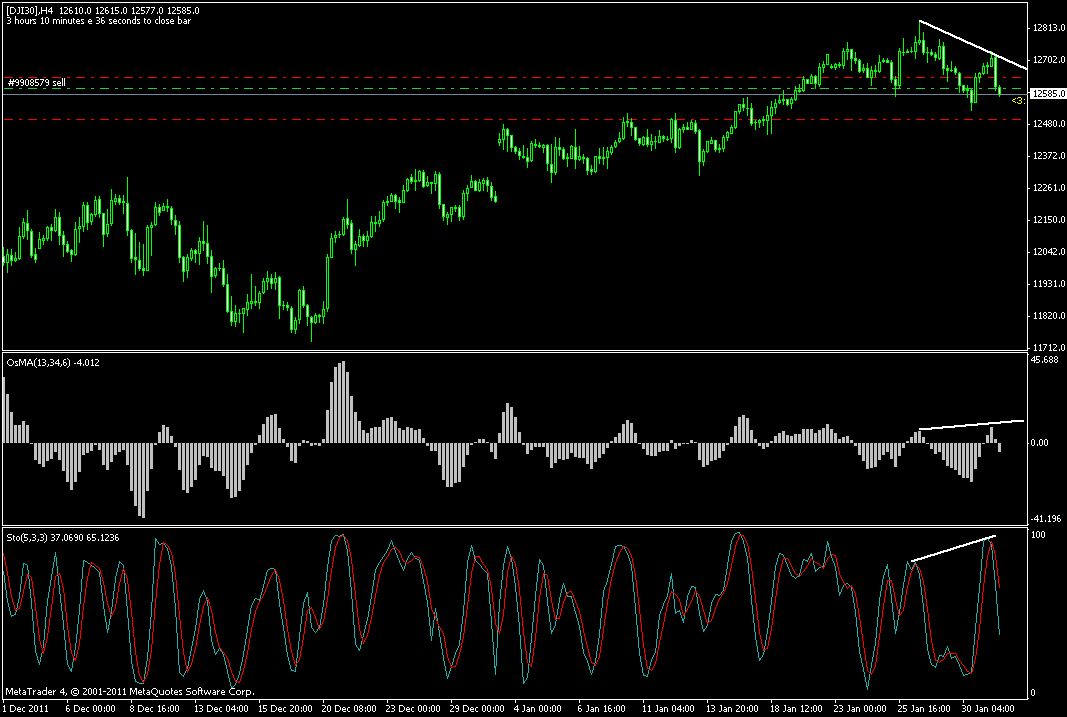The height and width of the screenshot is (717, 1067).
Task: Select the uppermost red dashed horizontal line
Action: coord(514,78)
